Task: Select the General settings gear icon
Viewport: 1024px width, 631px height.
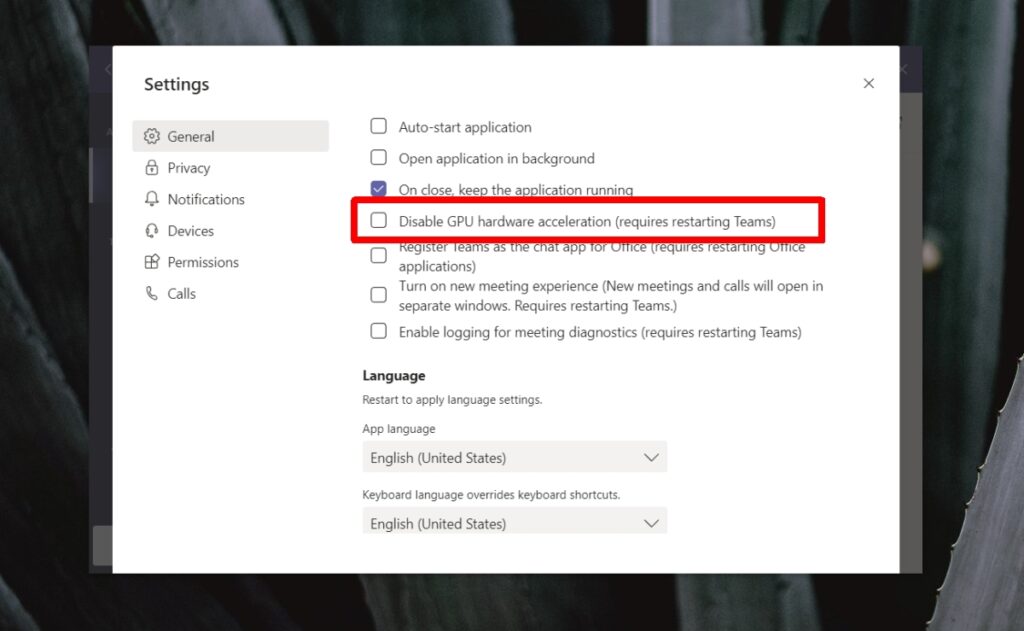Action: click(151, 136)
